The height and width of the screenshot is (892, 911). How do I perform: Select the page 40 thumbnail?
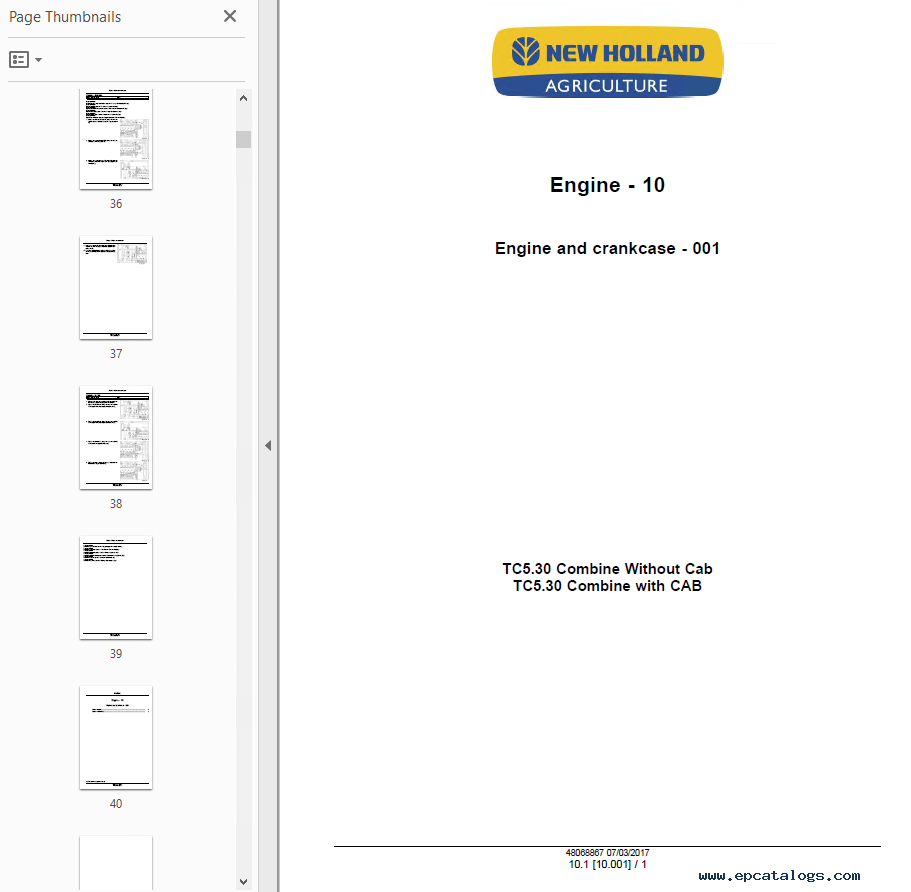click(x=116, y=737)
